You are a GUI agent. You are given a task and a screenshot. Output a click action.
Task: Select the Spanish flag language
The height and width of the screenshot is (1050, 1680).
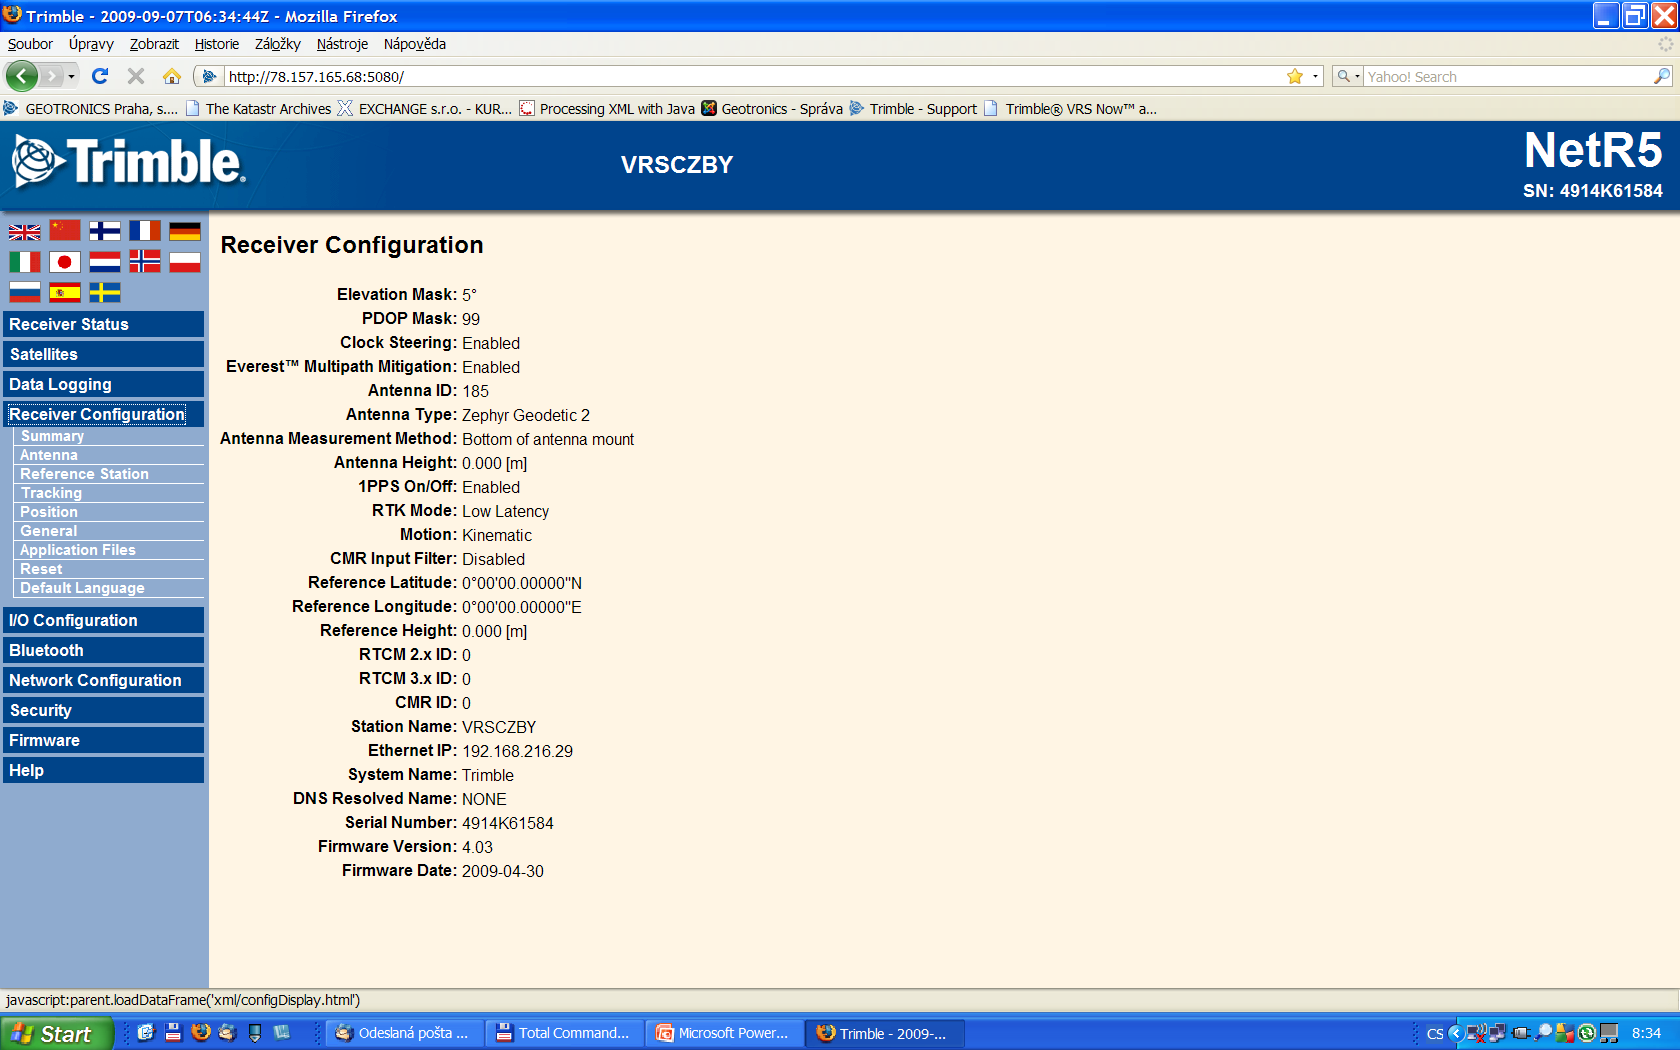click(x=65, y=292)
